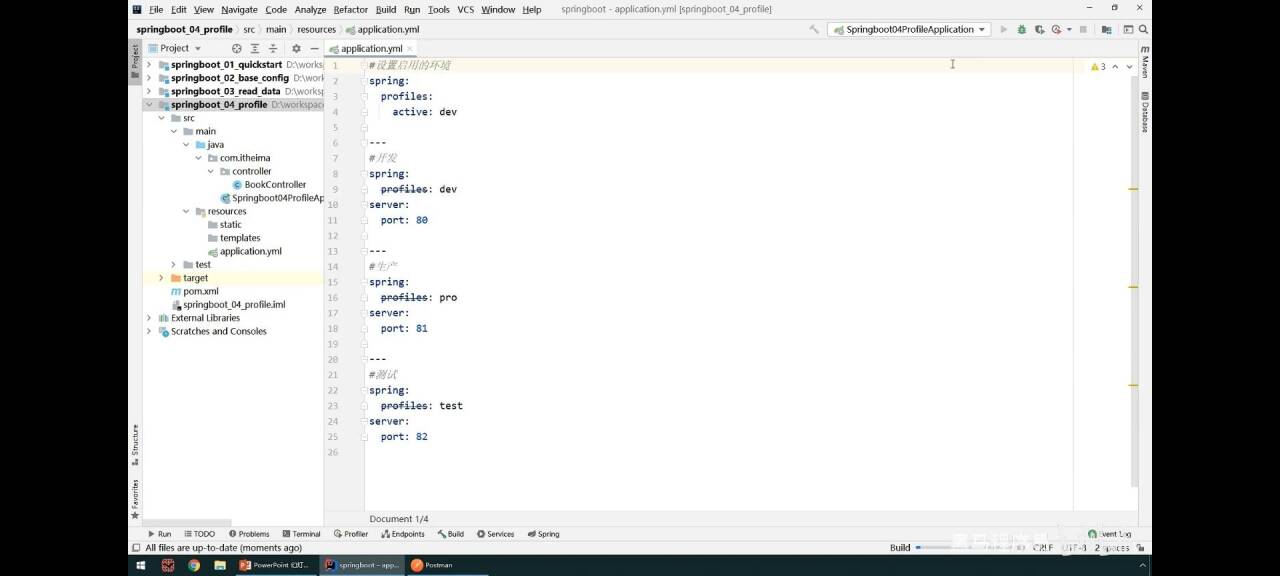Collapse springboot_04_profile module
The height and width of the screenshot is (576, 1280).
[149, 104]
